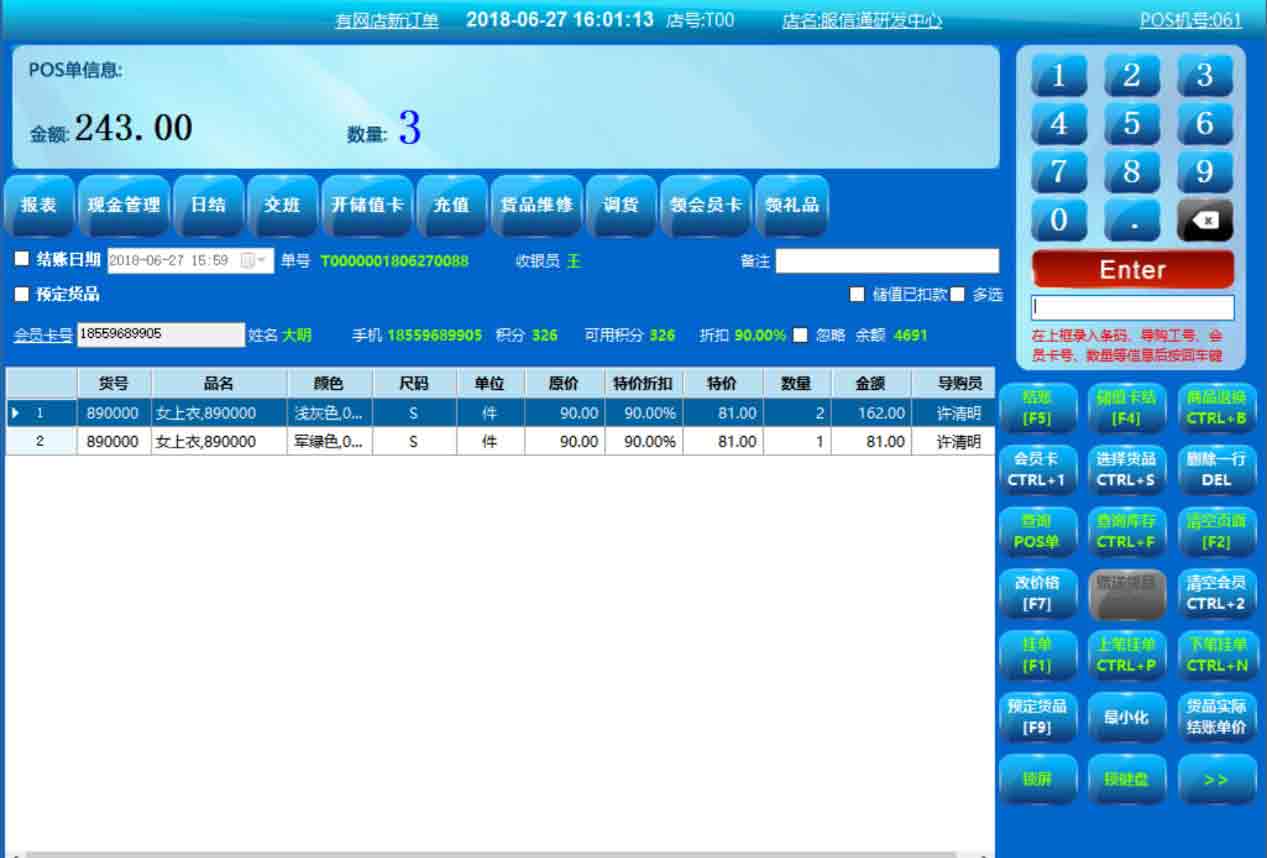
Task: Click the 日结 daily settlement button
Action: point(208,205)
